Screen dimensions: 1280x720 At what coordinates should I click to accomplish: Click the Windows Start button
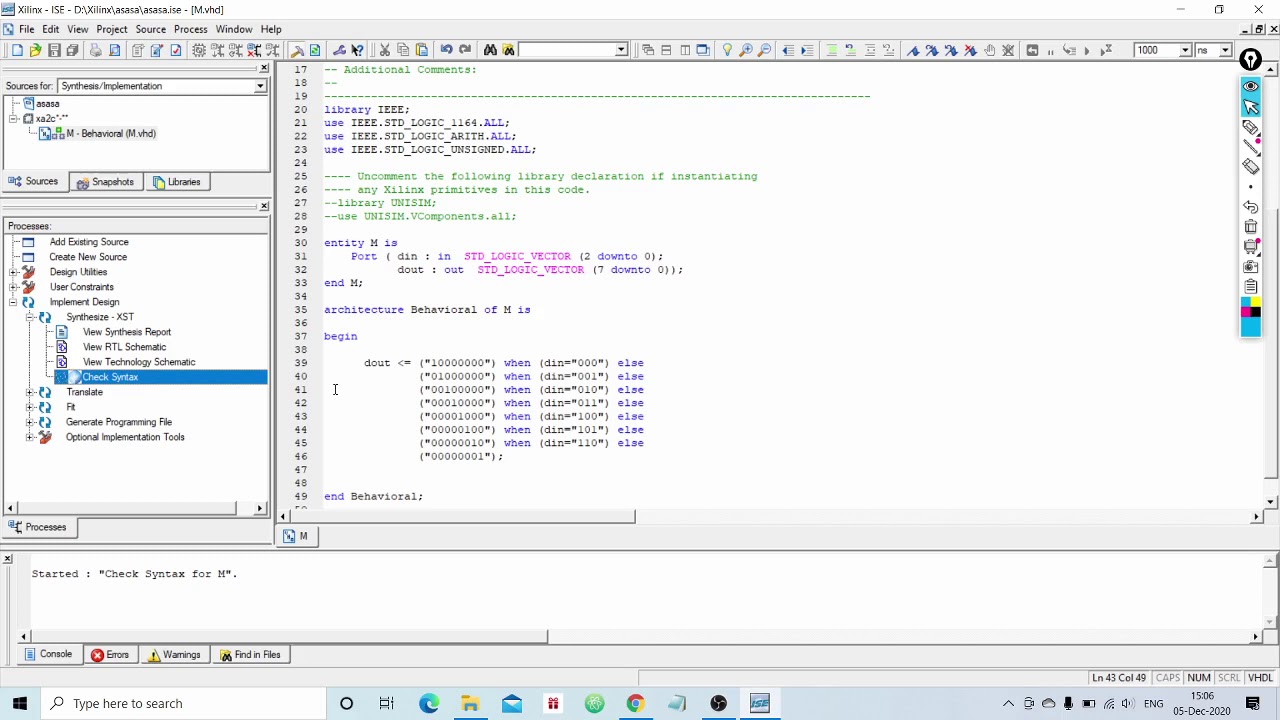click(x=20, y=703)
